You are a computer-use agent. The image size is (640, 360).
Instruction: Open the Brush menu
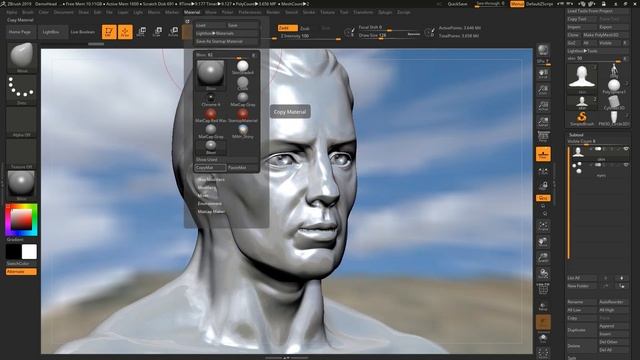coord(28,12)
